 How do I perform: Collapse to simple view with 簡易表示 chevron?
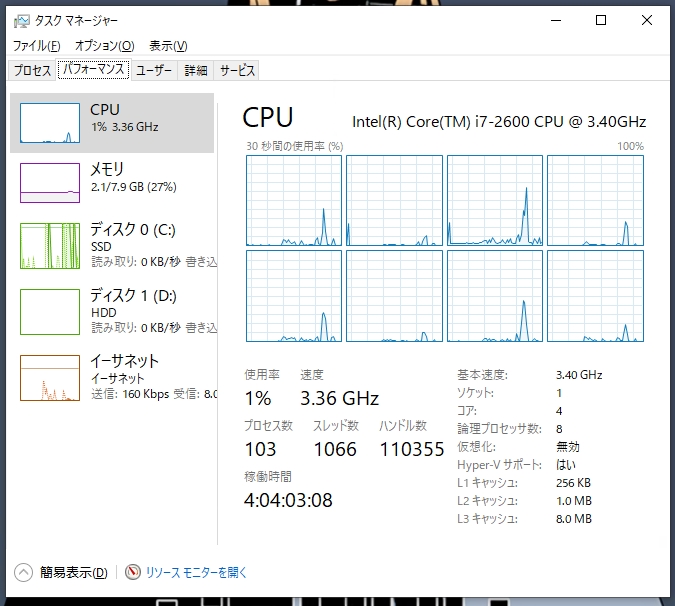point(23,572)
